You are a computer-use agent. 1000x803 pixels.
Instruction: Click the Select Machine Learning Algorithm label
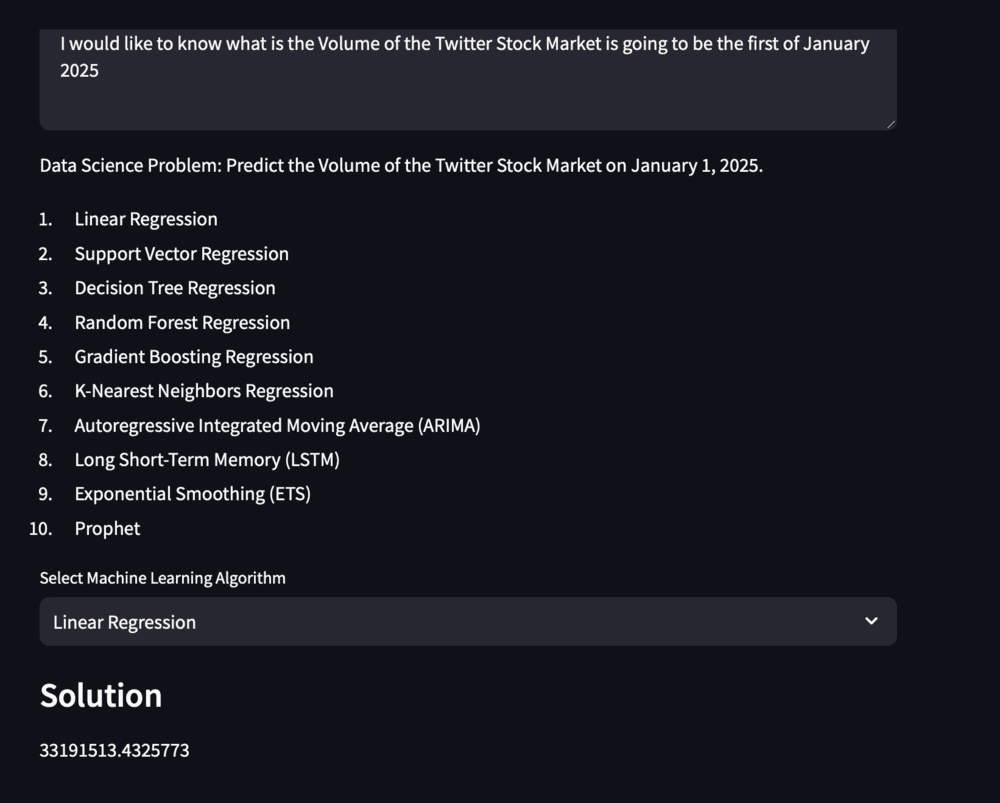click(x=162, y=578)
